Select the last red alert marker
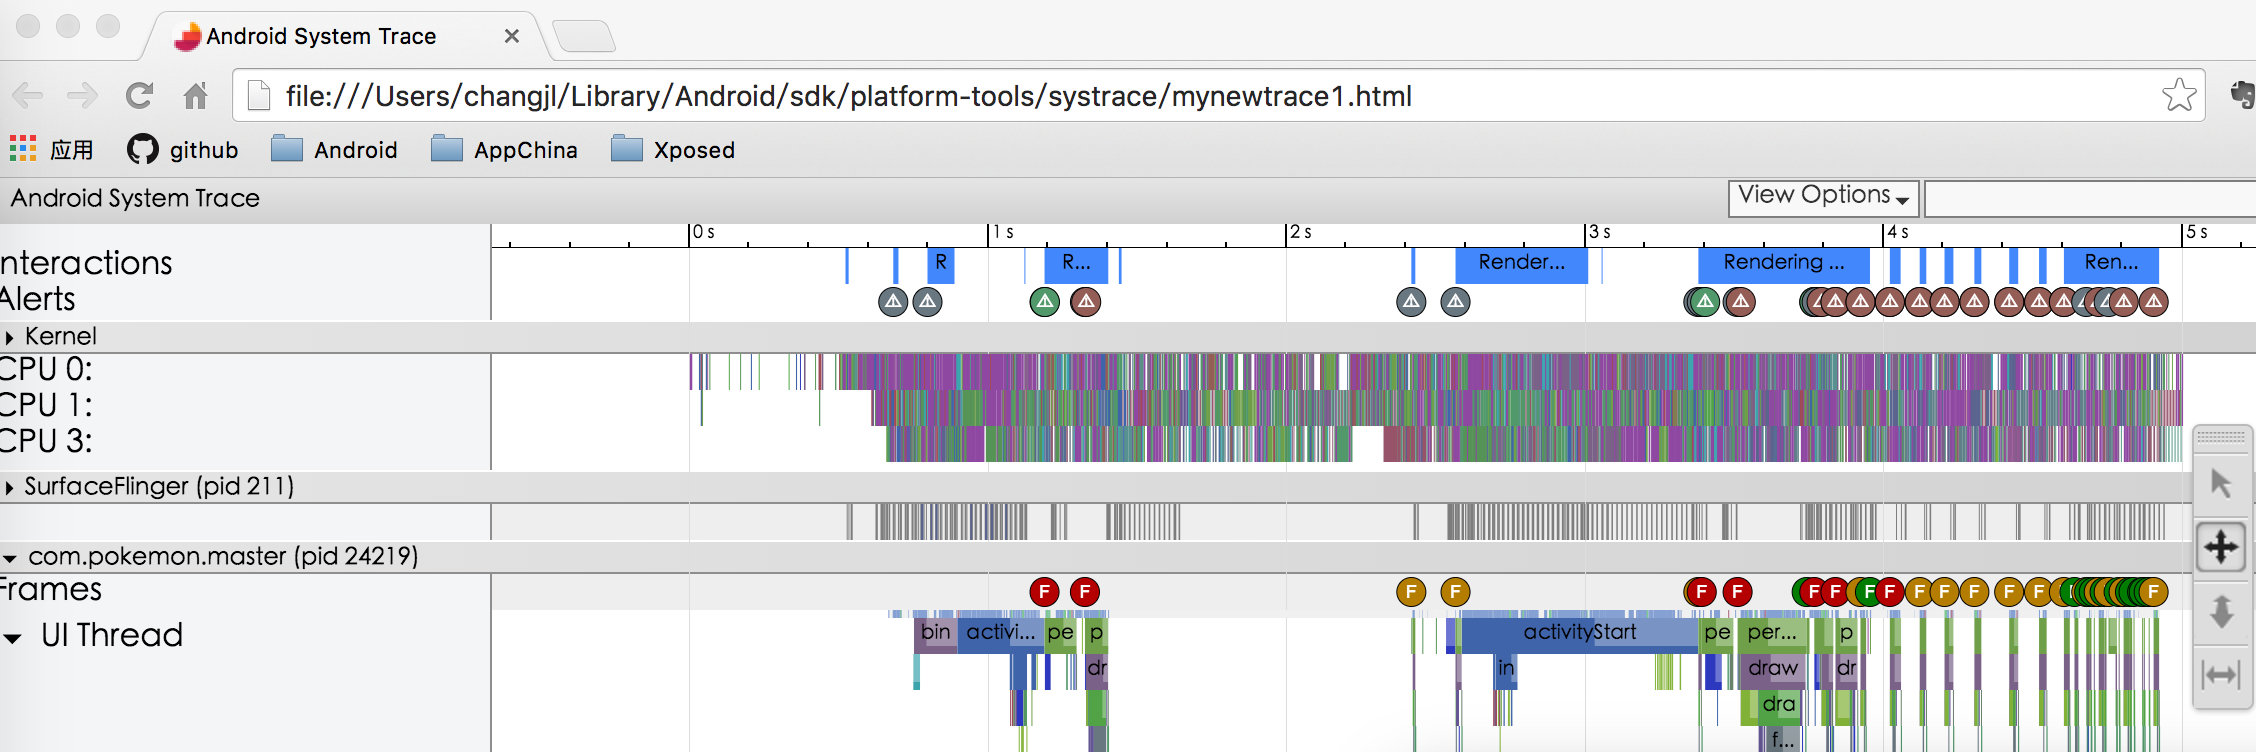 tap(2154, 301)
